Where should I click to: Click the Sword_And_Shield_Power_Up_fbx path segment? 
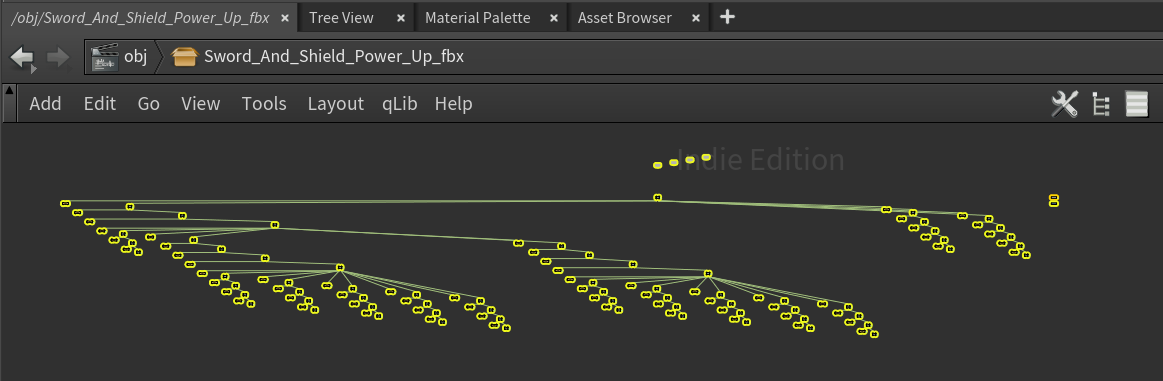coord(334,57)
